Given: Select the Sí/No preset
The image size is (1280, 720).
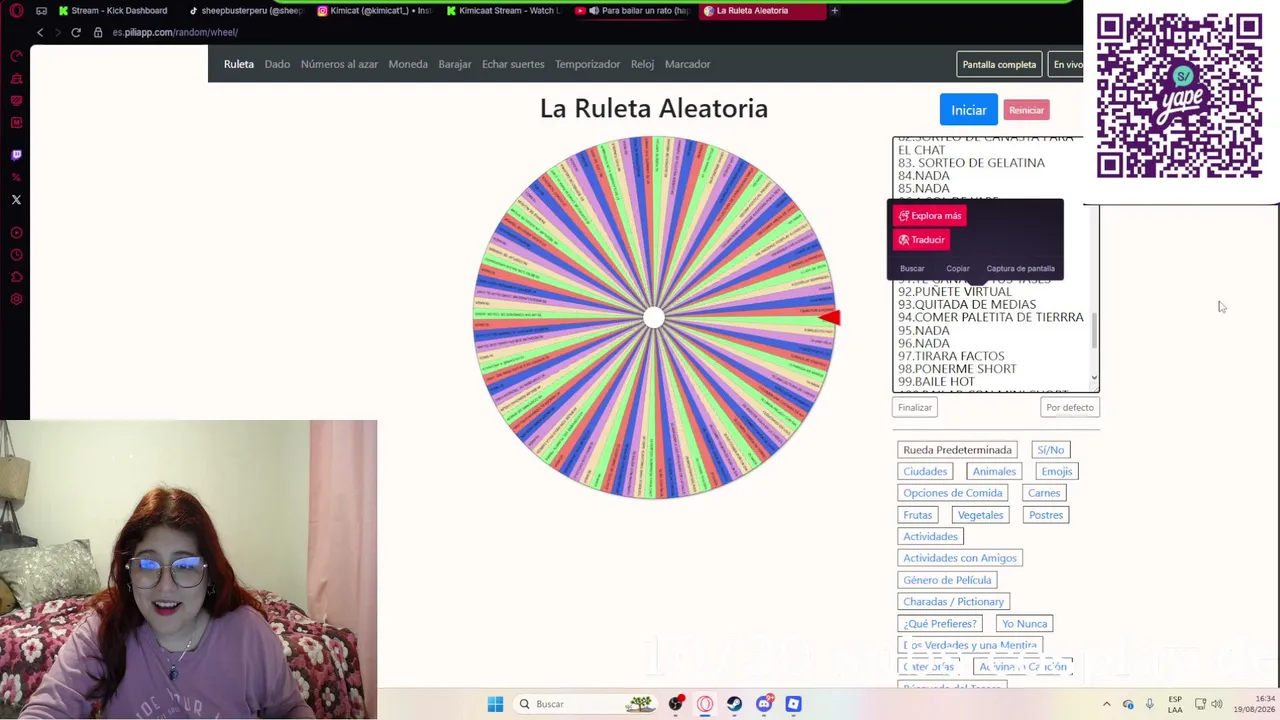Looking at the screenshot, I should pos(1050,450).
